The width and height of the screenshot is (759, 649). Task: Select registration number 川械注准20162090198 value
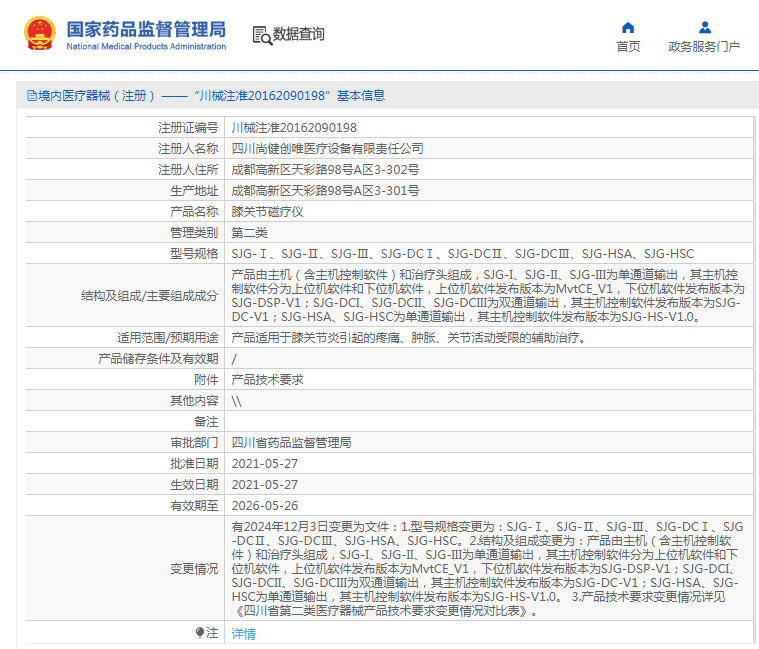tap(294, 128)
